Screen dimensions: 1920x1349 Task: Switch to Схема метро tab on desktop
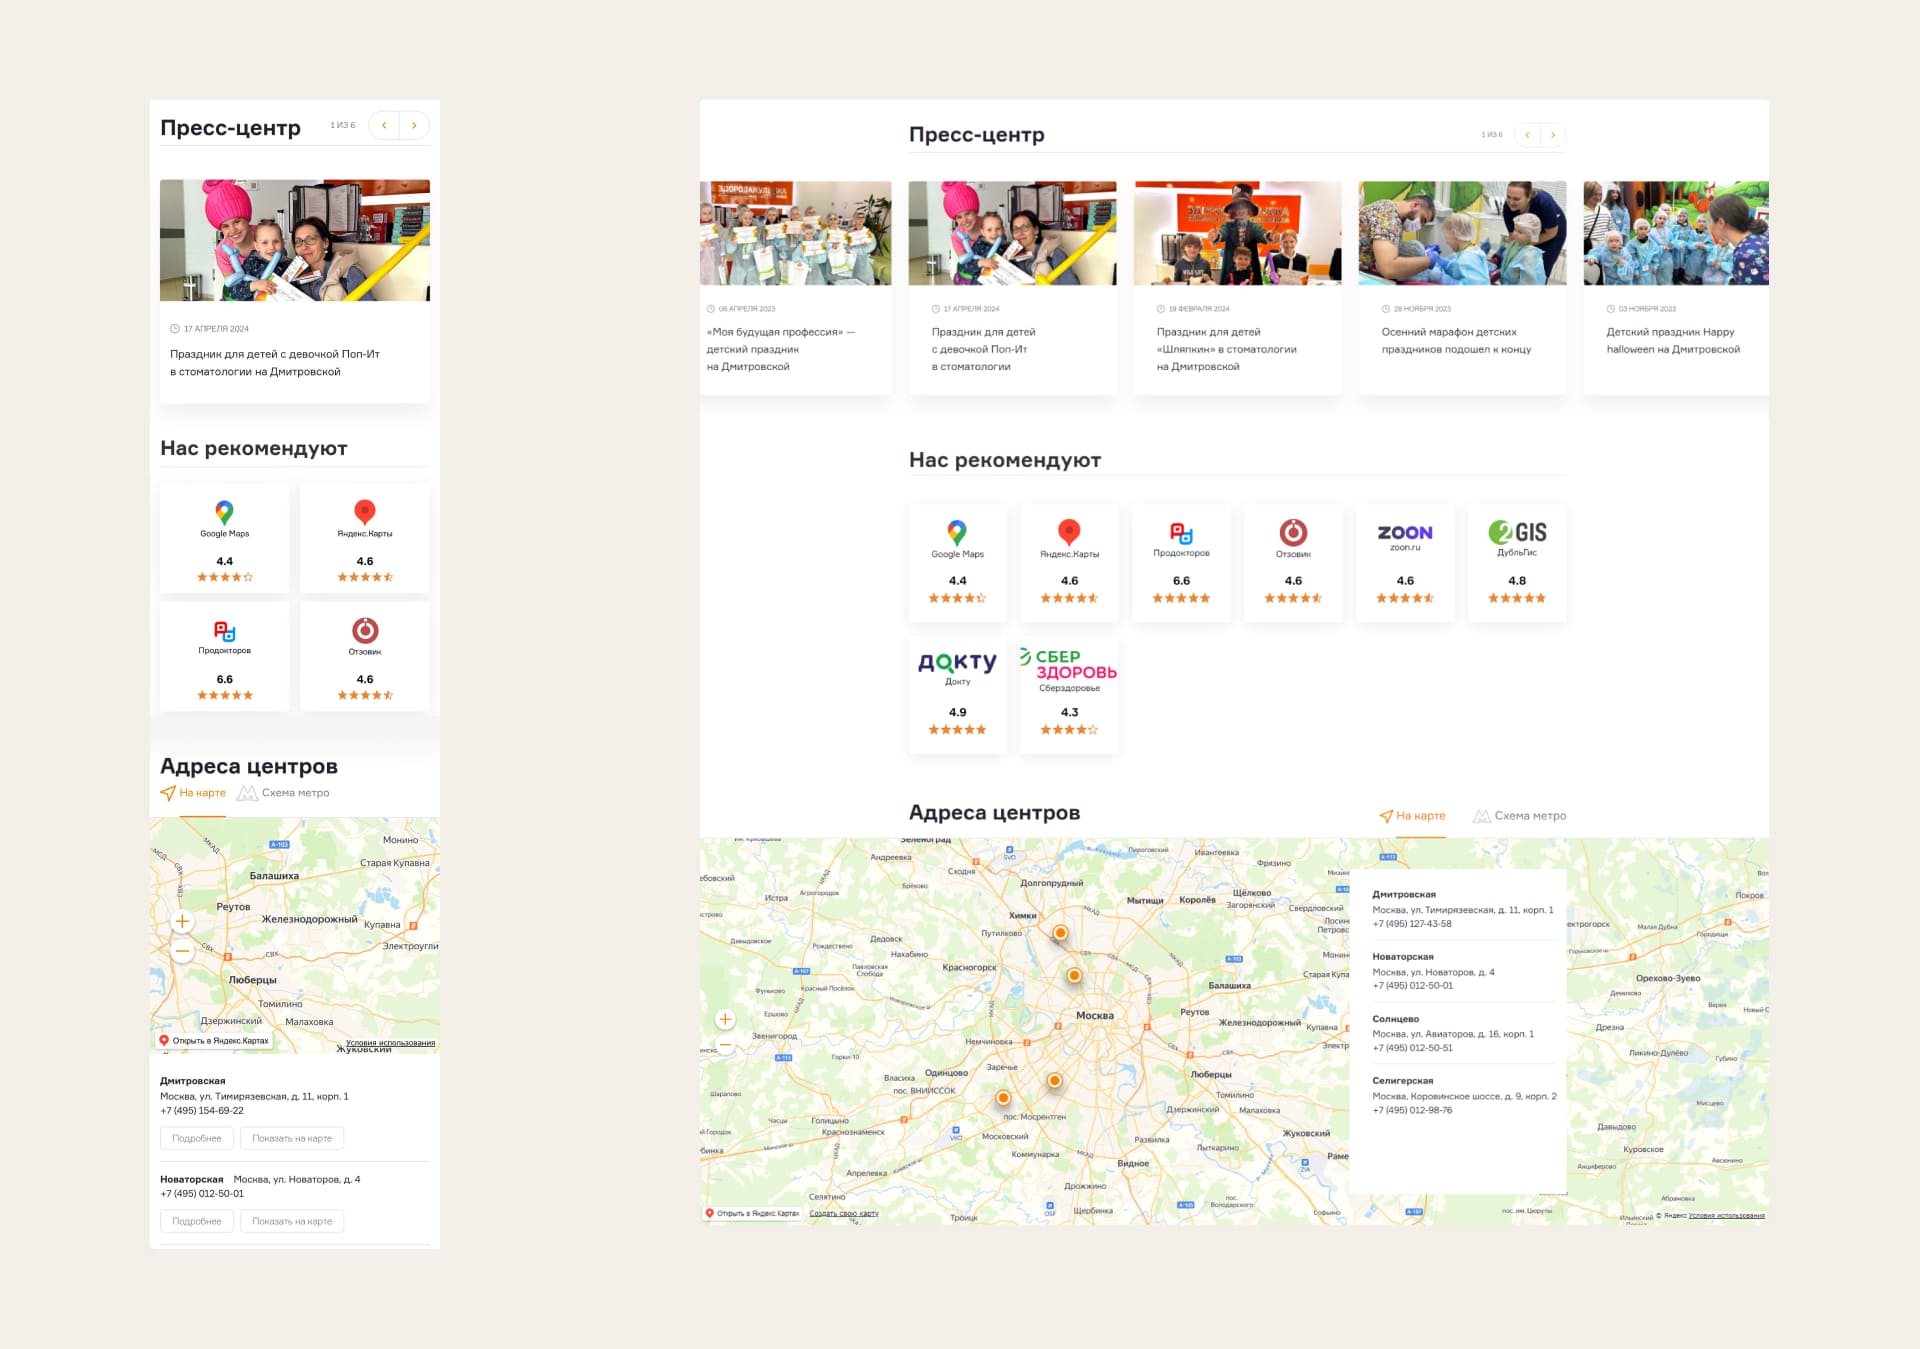pyautogui.click(x=1520, y=816)
